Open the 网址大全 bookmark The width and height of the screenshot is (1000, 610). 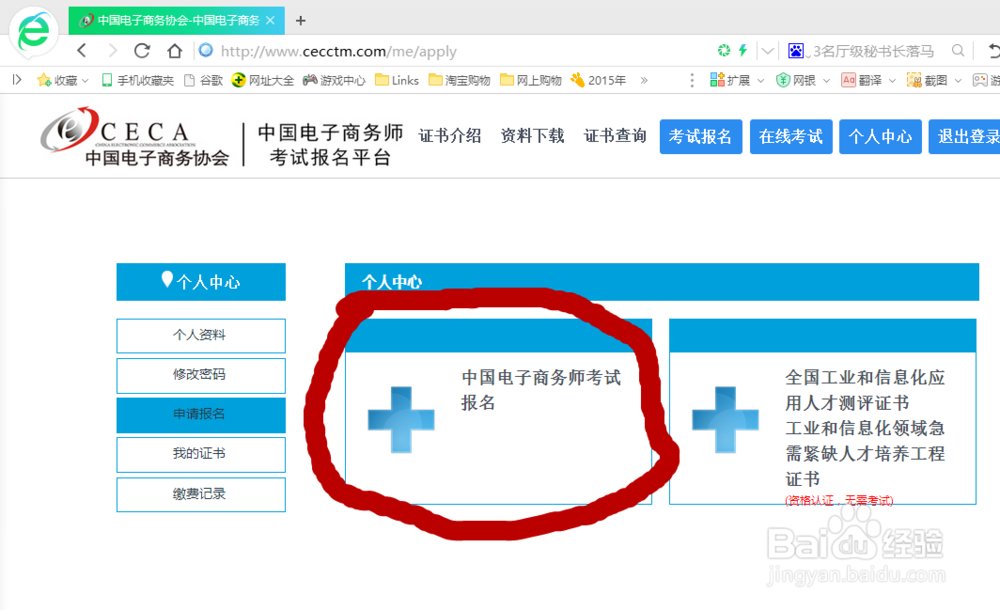click(x=263, y=80)
